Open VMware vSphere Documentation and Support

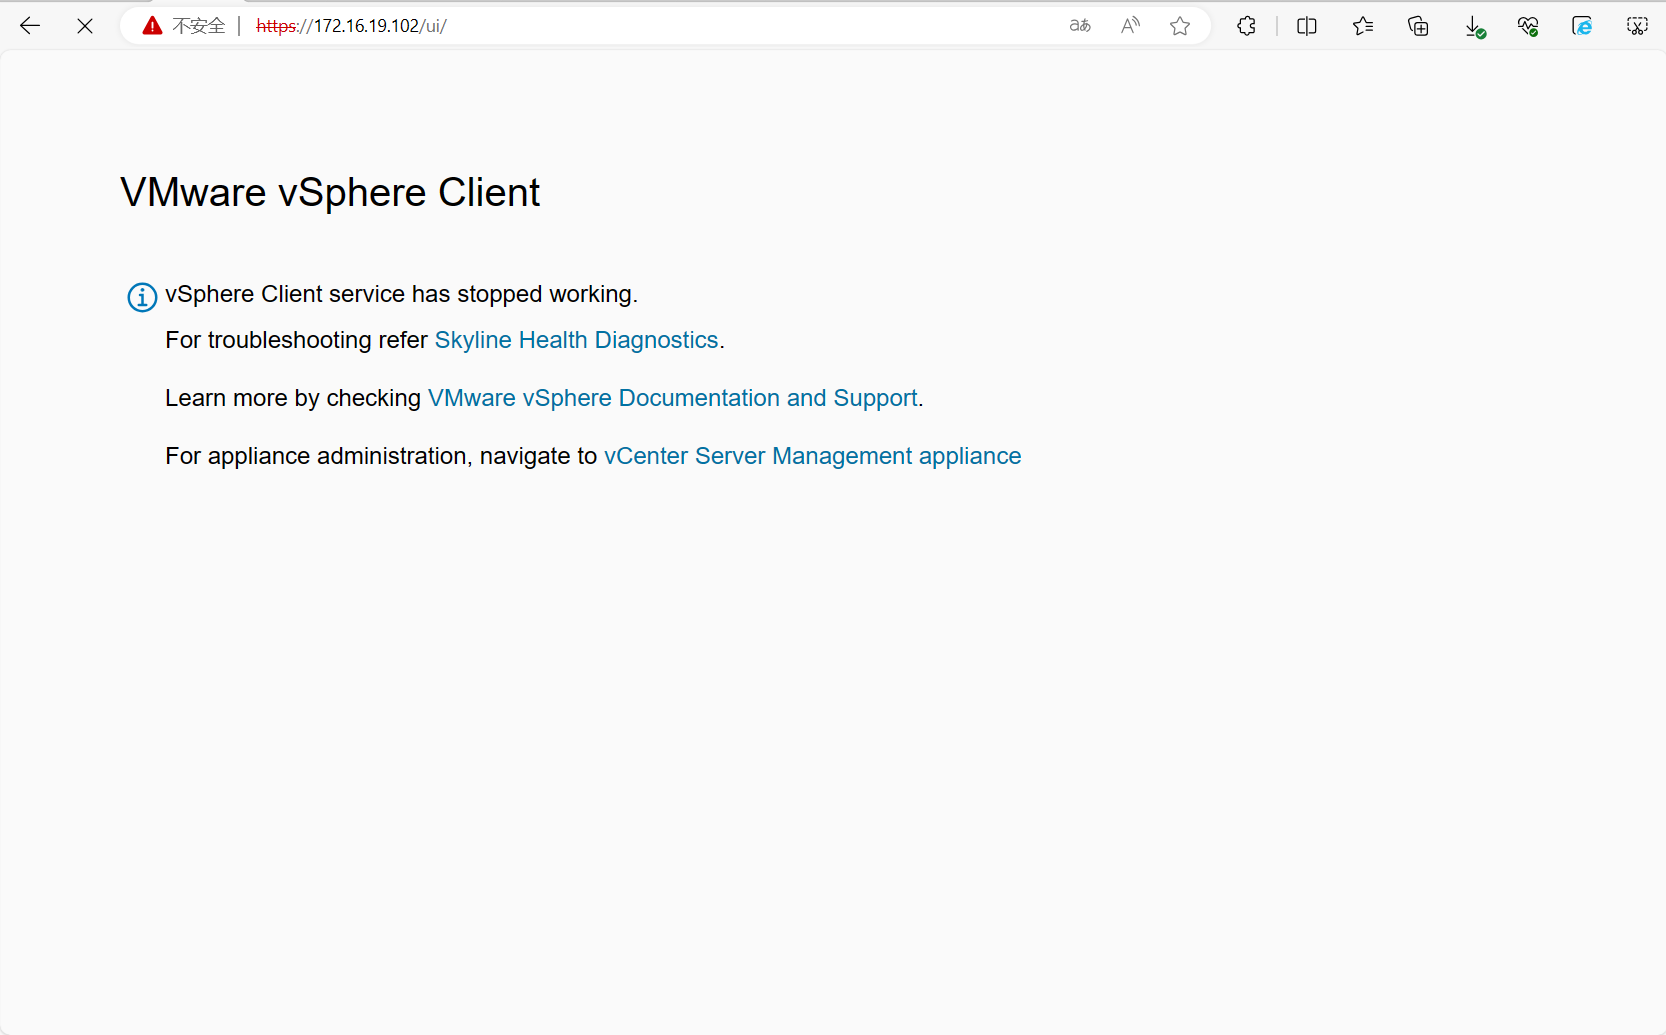tap(672, 398)
